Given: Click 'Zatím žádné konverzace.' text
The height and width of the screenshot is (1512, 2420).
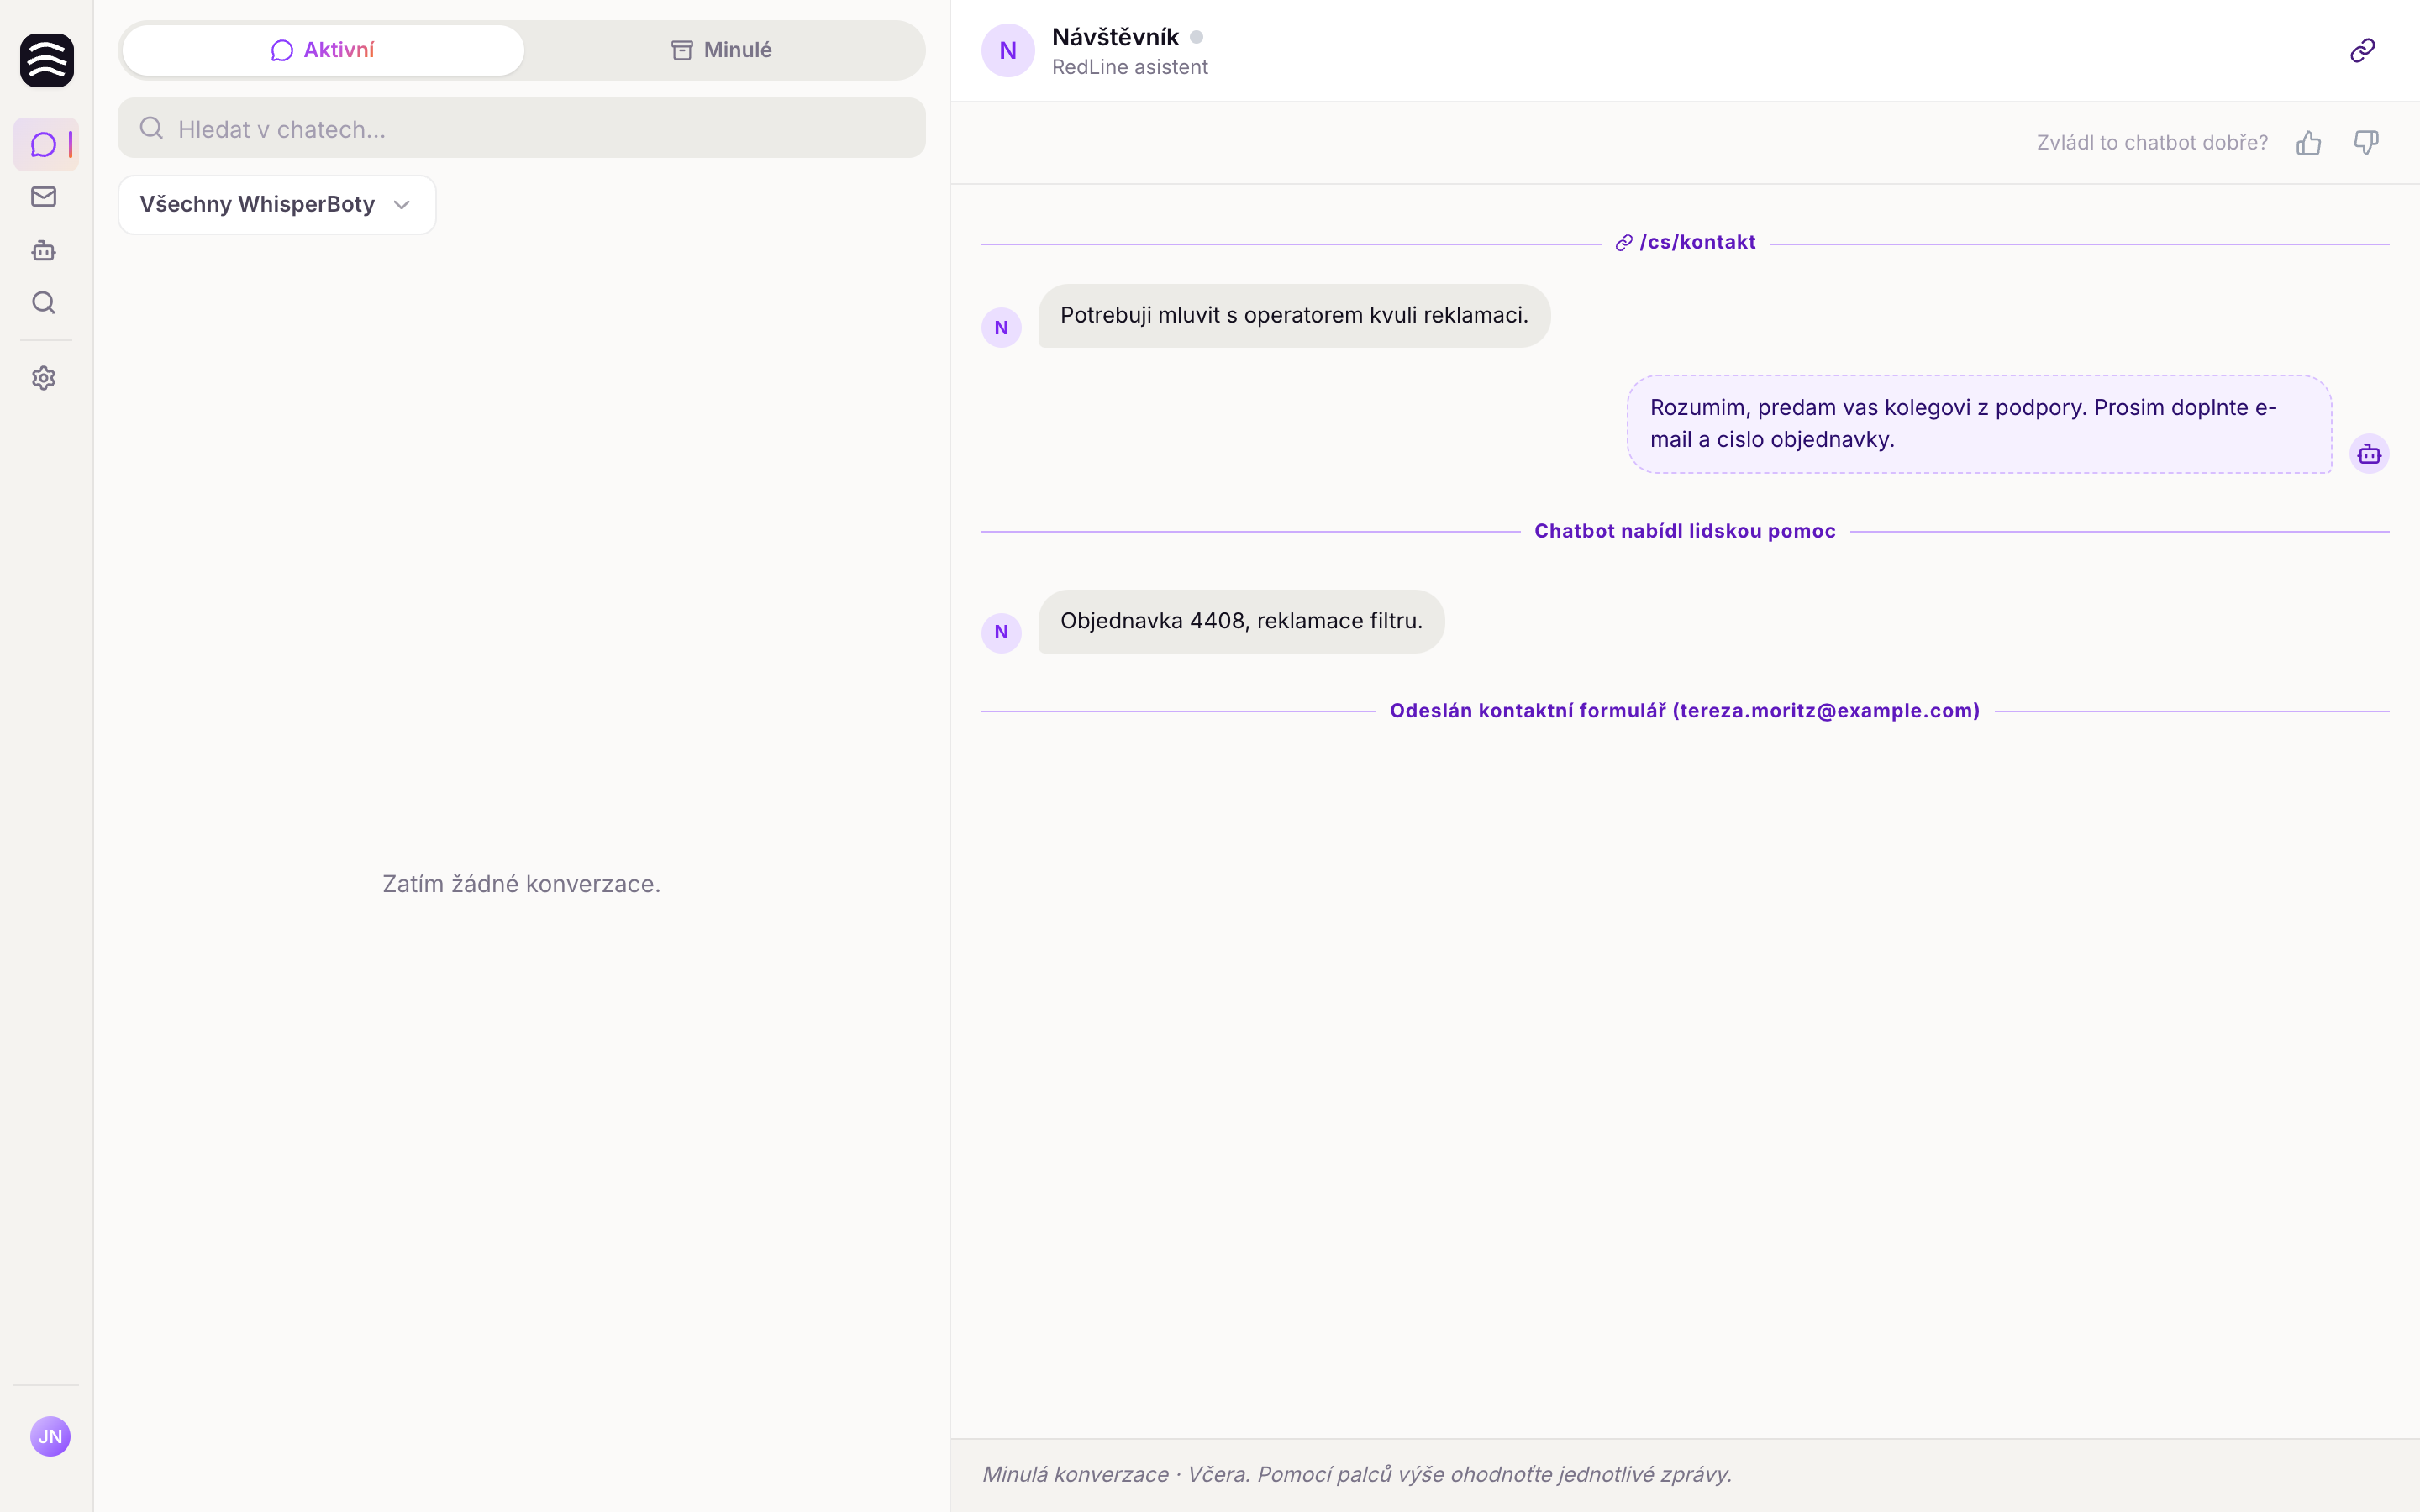Looking at the screenshot, I should pyautogui.click(x=522, y=884).
